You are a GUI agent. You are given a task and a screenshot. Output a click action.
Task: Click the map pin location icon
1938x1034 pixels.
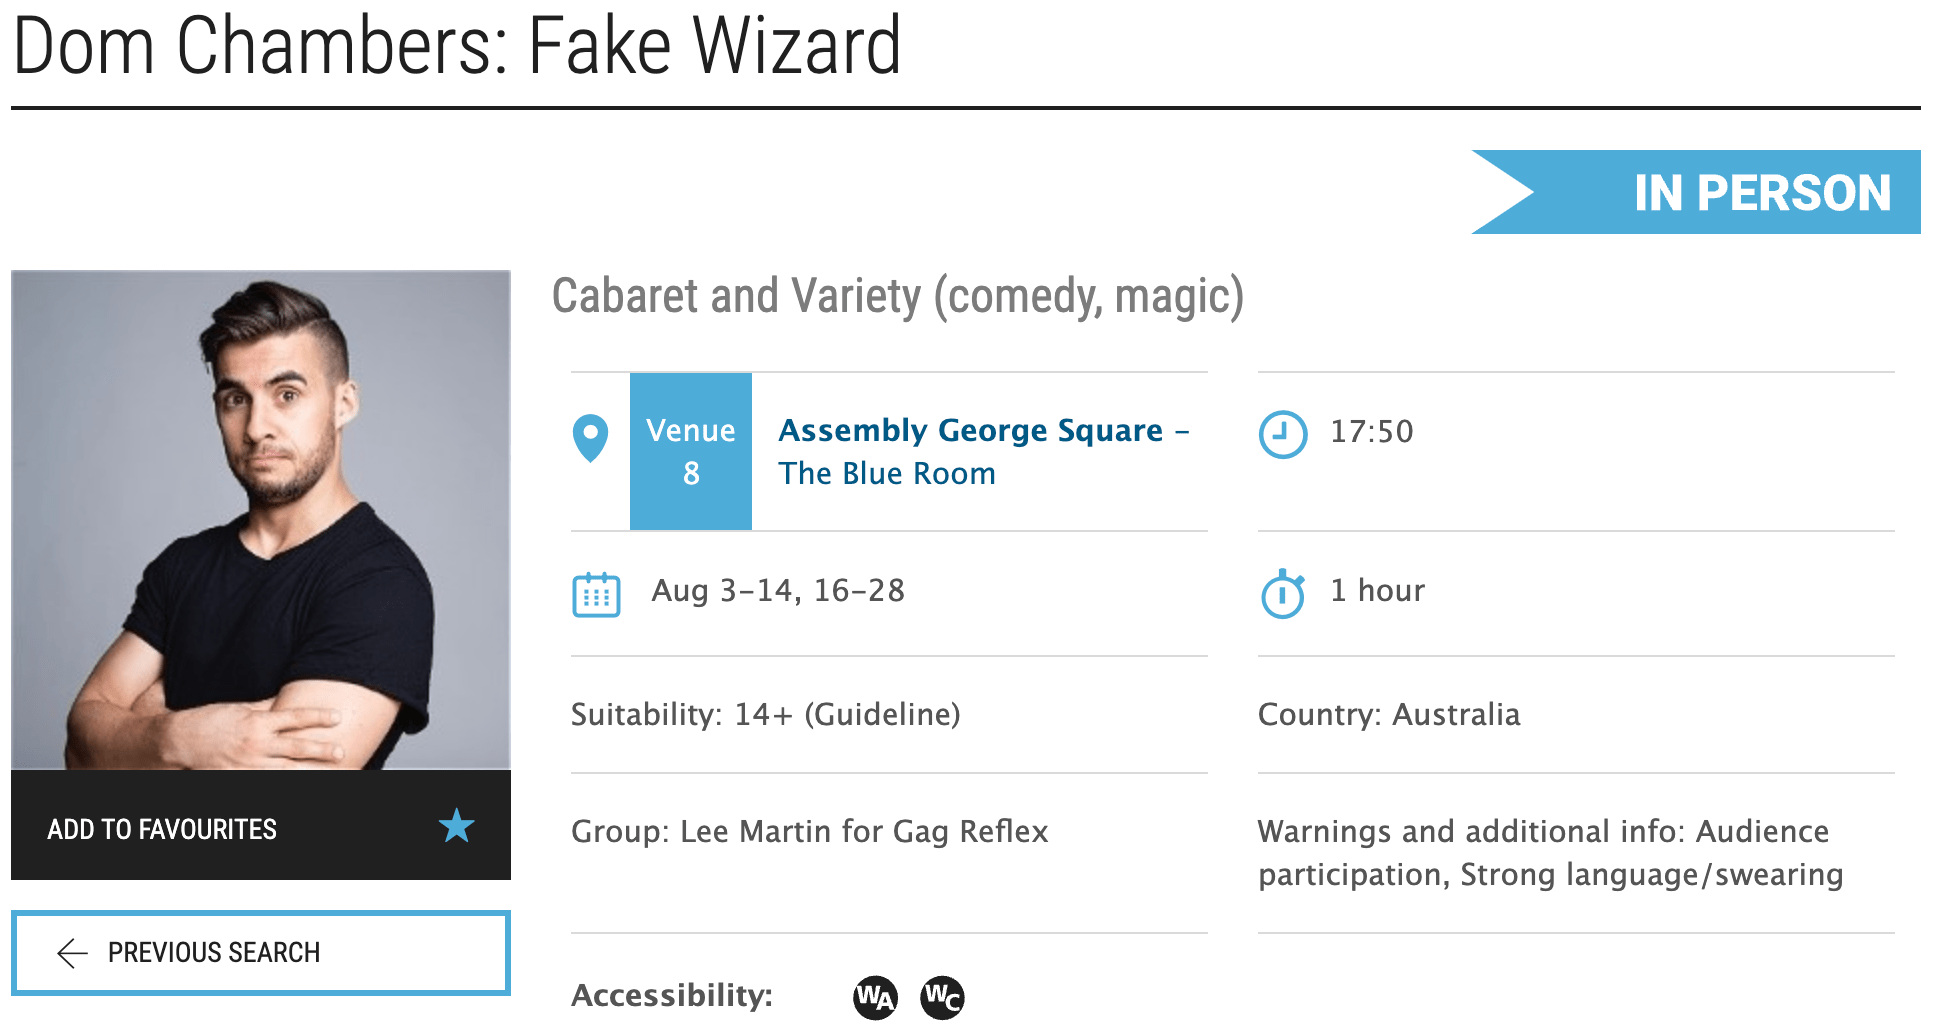(x=590, y=438)
